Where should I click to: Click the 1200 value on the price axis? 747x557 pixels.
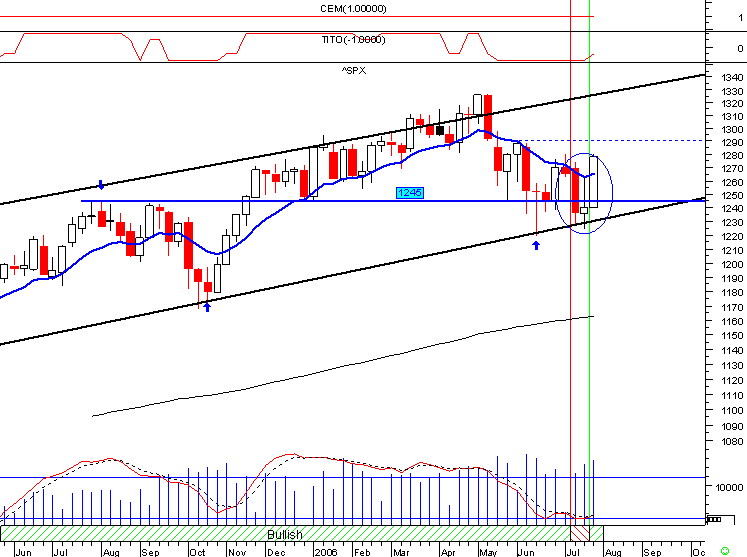[732, 264]
